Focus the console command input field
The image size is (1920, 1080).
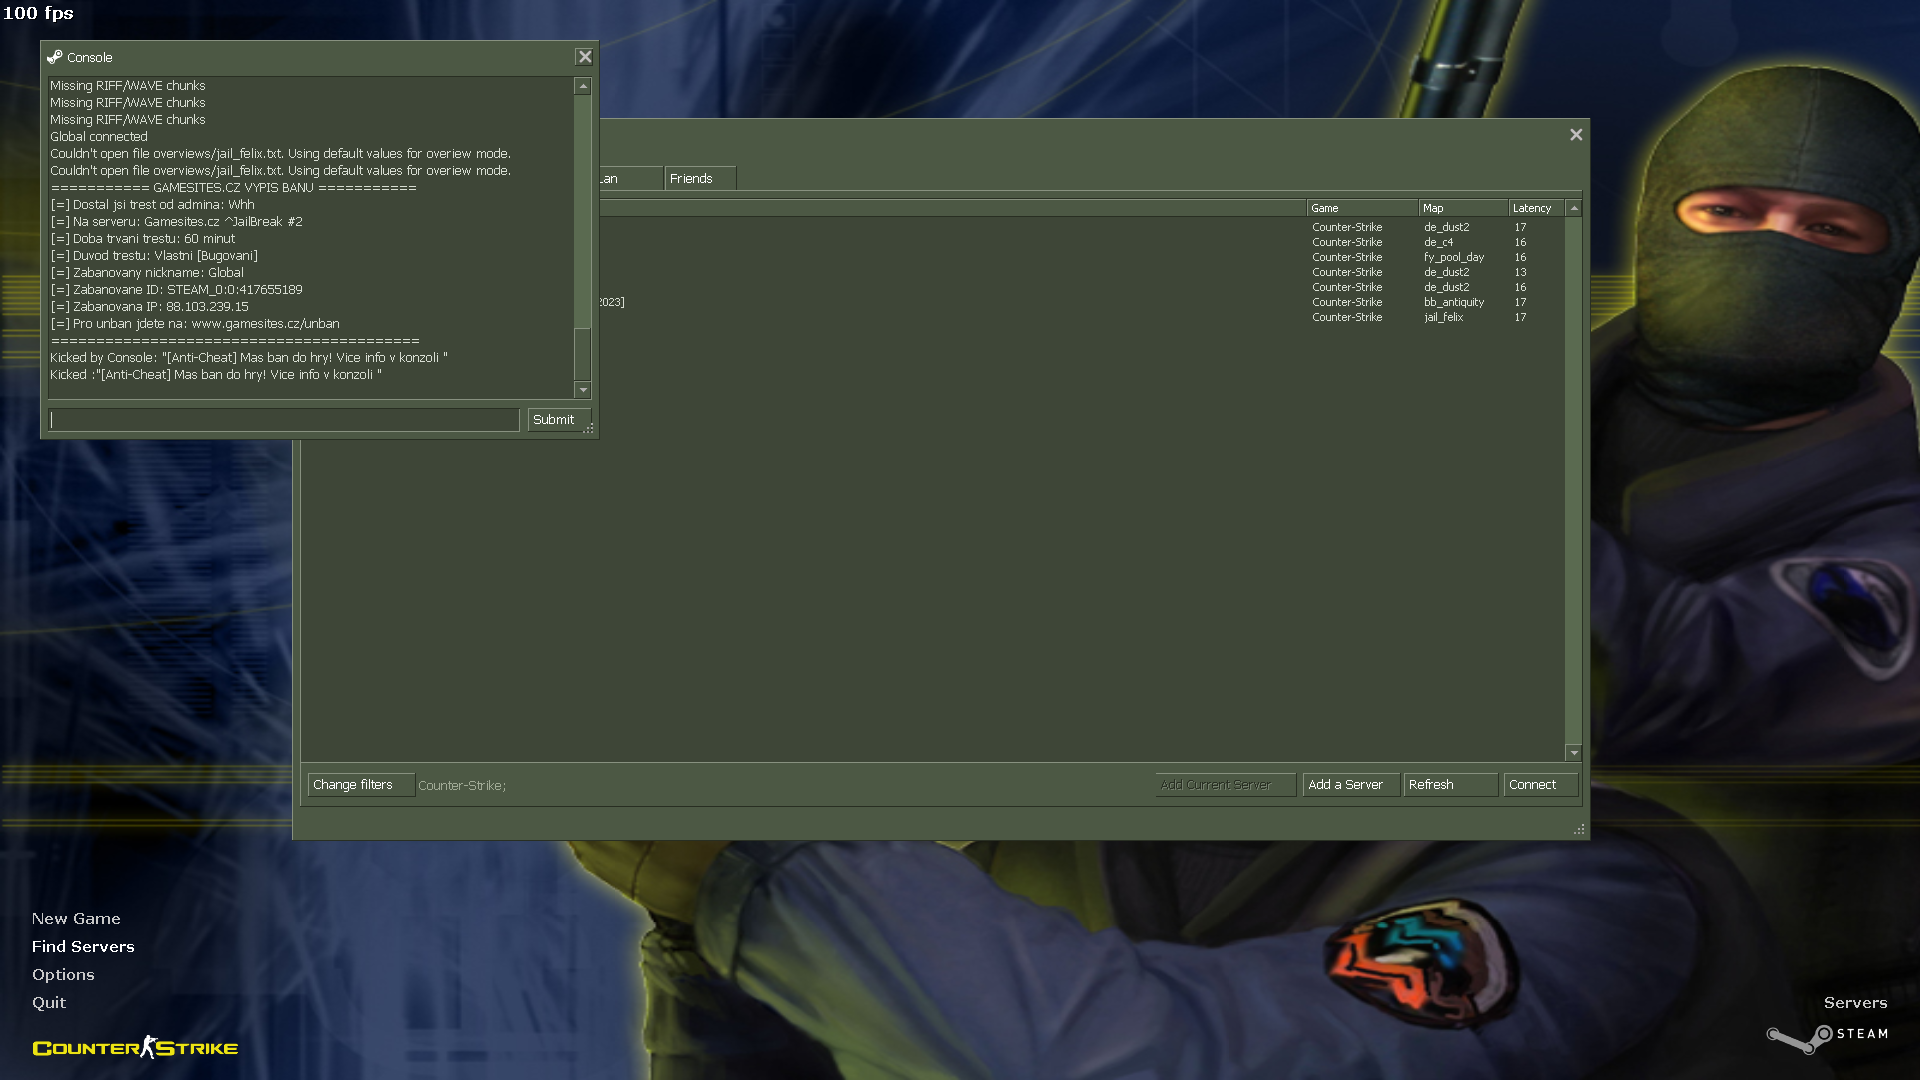284,420
